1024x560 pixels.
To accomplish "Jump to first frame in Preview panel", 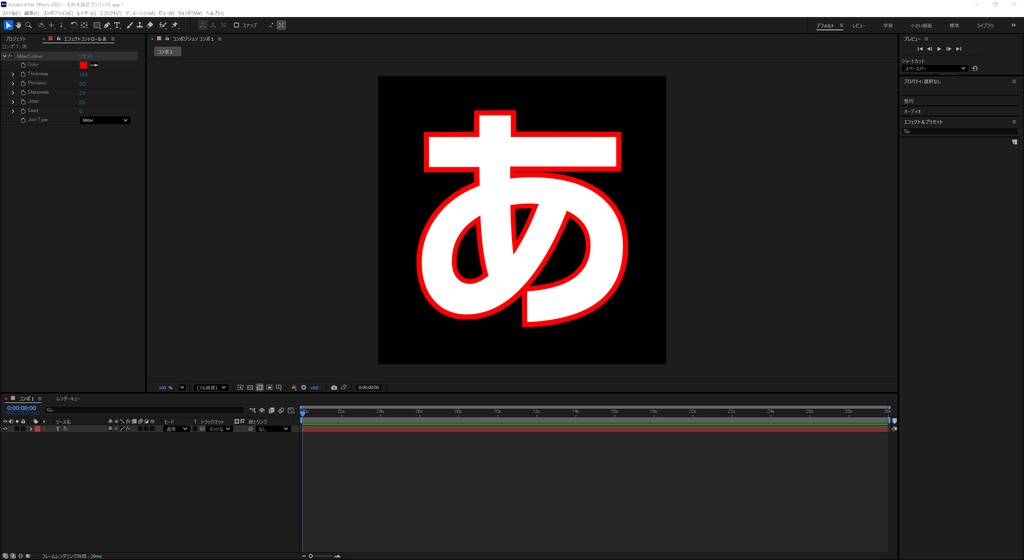I will 920,49.
